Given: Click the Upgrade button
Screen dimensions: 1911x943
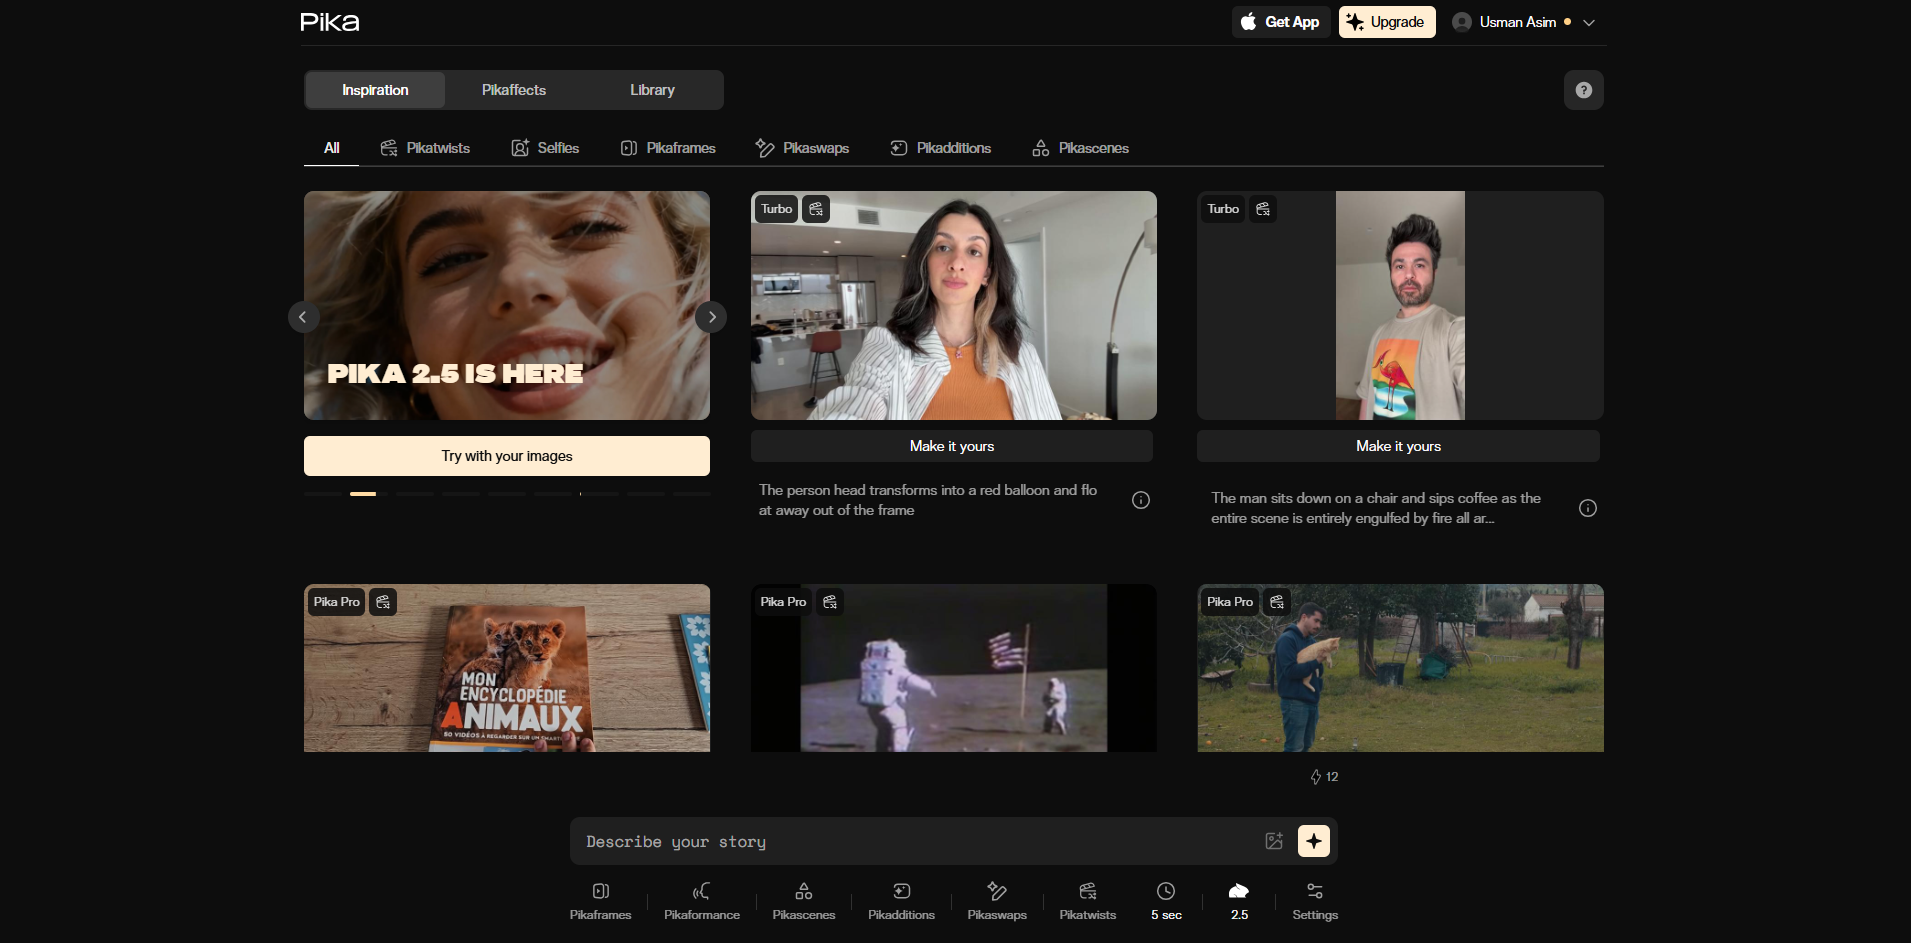Looking at the screenshot, I should pos(1387,22).
